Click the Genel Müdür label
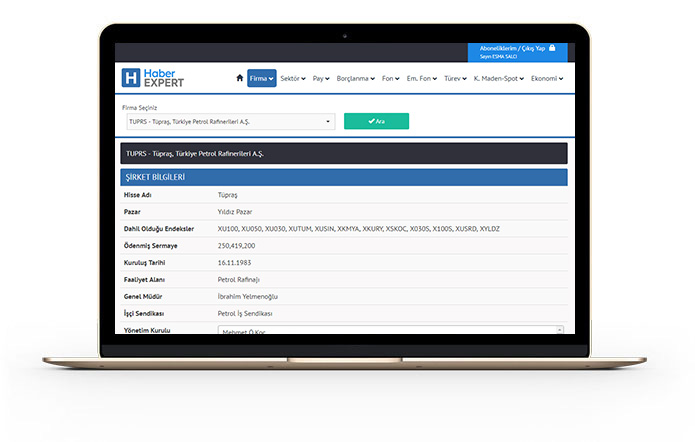The height and width of the screenshot is (442, 695). point(143,297)
